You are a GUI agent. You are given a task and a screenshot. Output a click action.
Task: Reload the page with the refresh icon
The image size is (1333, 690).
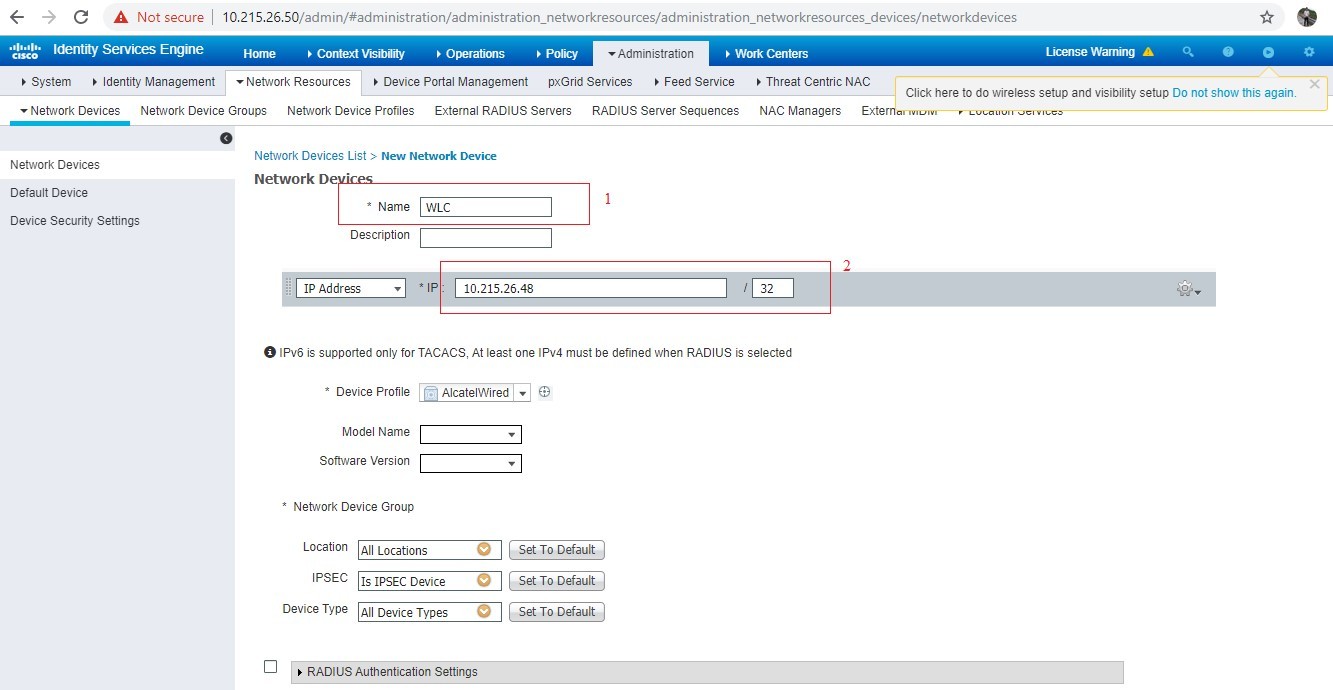point(81,17)
